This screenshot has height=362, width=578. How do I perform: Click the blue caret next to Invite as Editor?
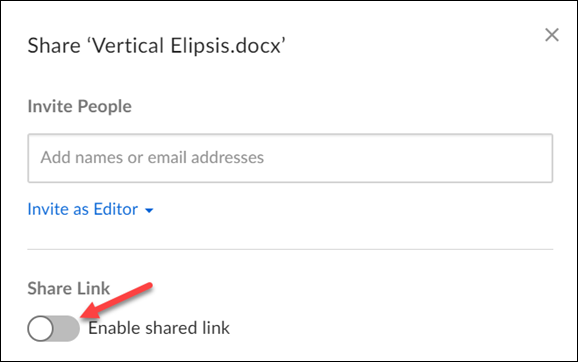point(149,211)
